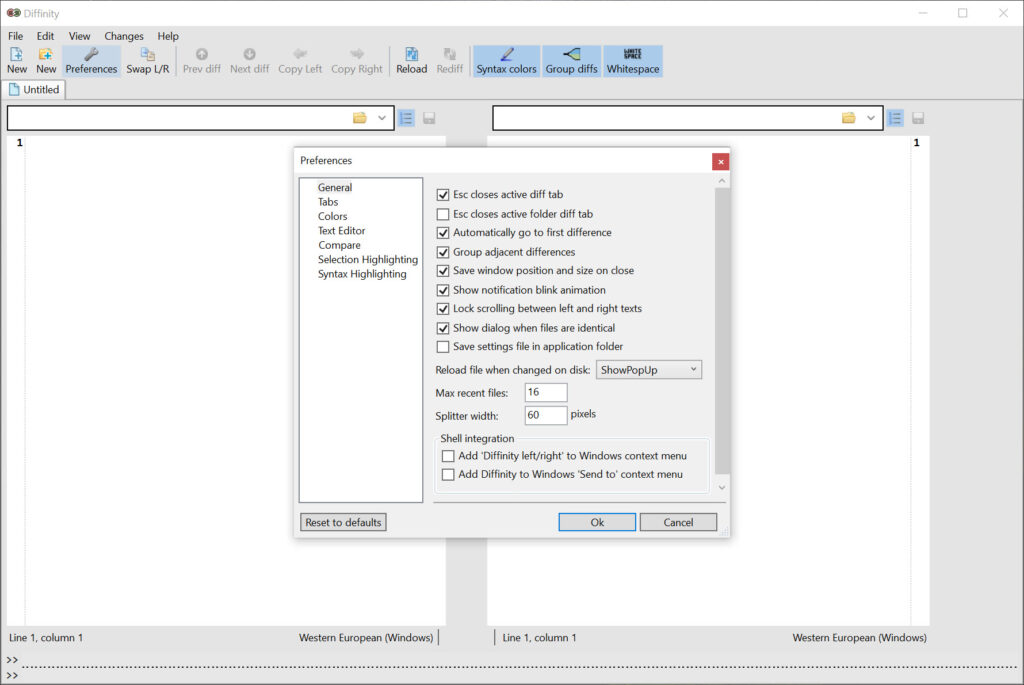Toggle Syntax colors in the toolbar

coord(506,61)
